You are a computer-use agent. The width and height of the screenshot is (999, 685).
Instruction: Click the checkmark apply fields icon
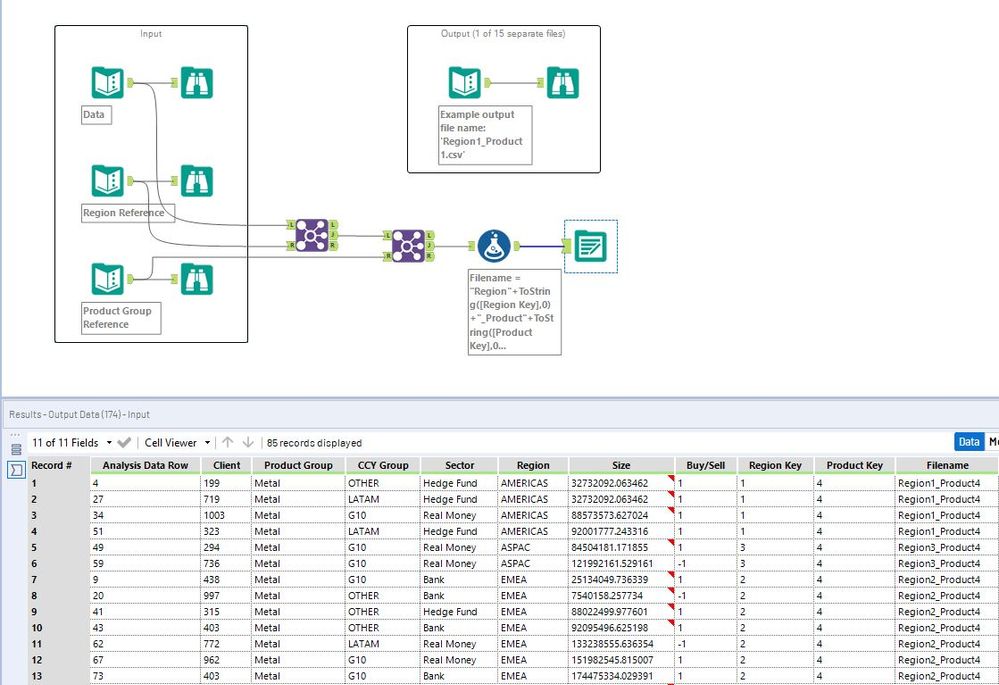124,442
